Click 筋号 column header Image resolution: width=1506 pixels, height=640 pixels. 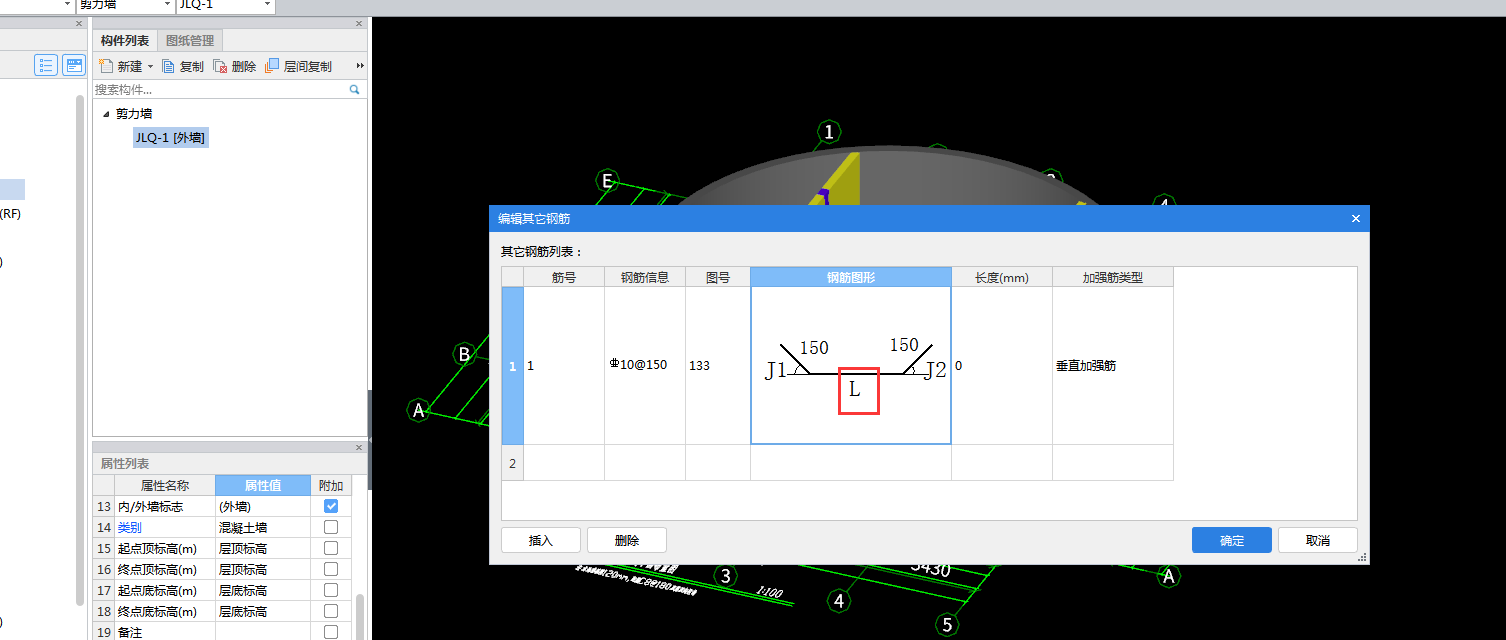(x=564, y=277)
